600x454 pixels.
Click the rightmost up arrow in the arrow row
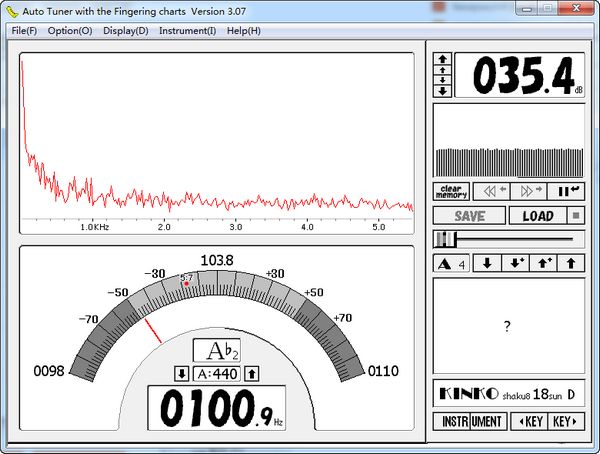pos(570,264)
